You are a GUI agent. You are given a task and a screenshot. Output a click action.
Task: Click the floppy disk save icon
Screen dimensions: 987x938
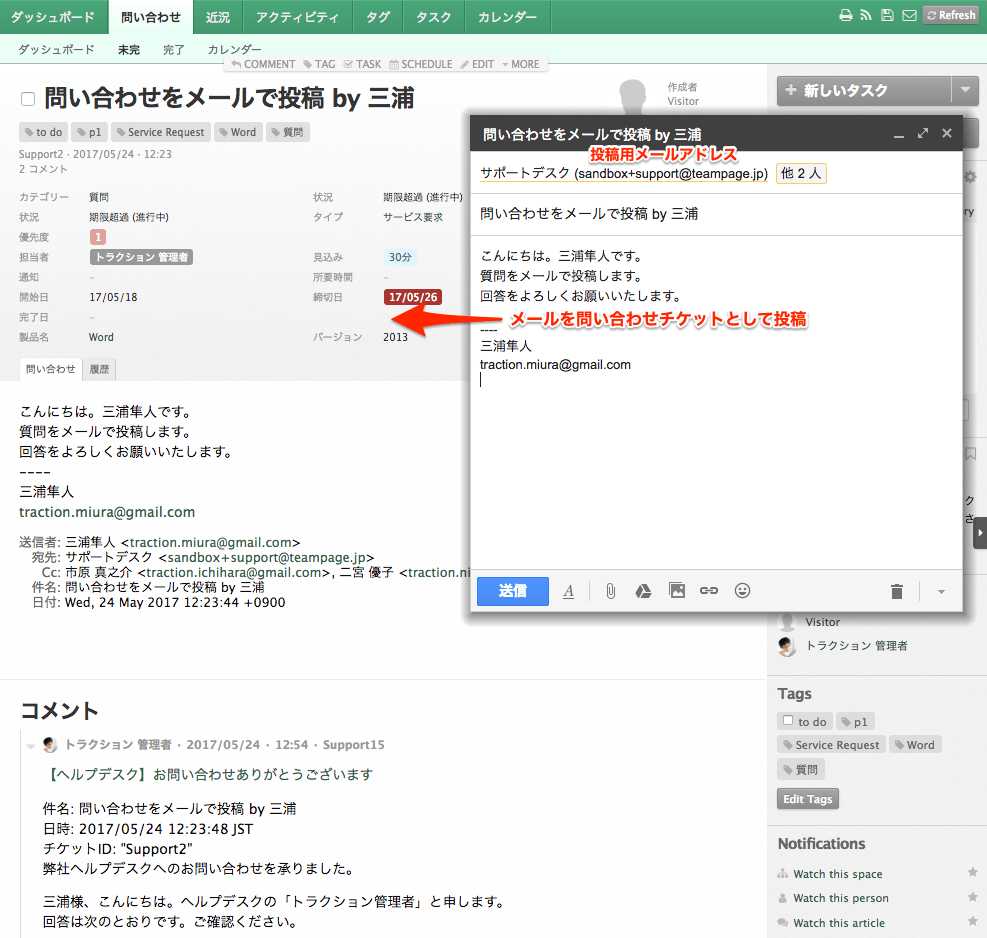887,16
